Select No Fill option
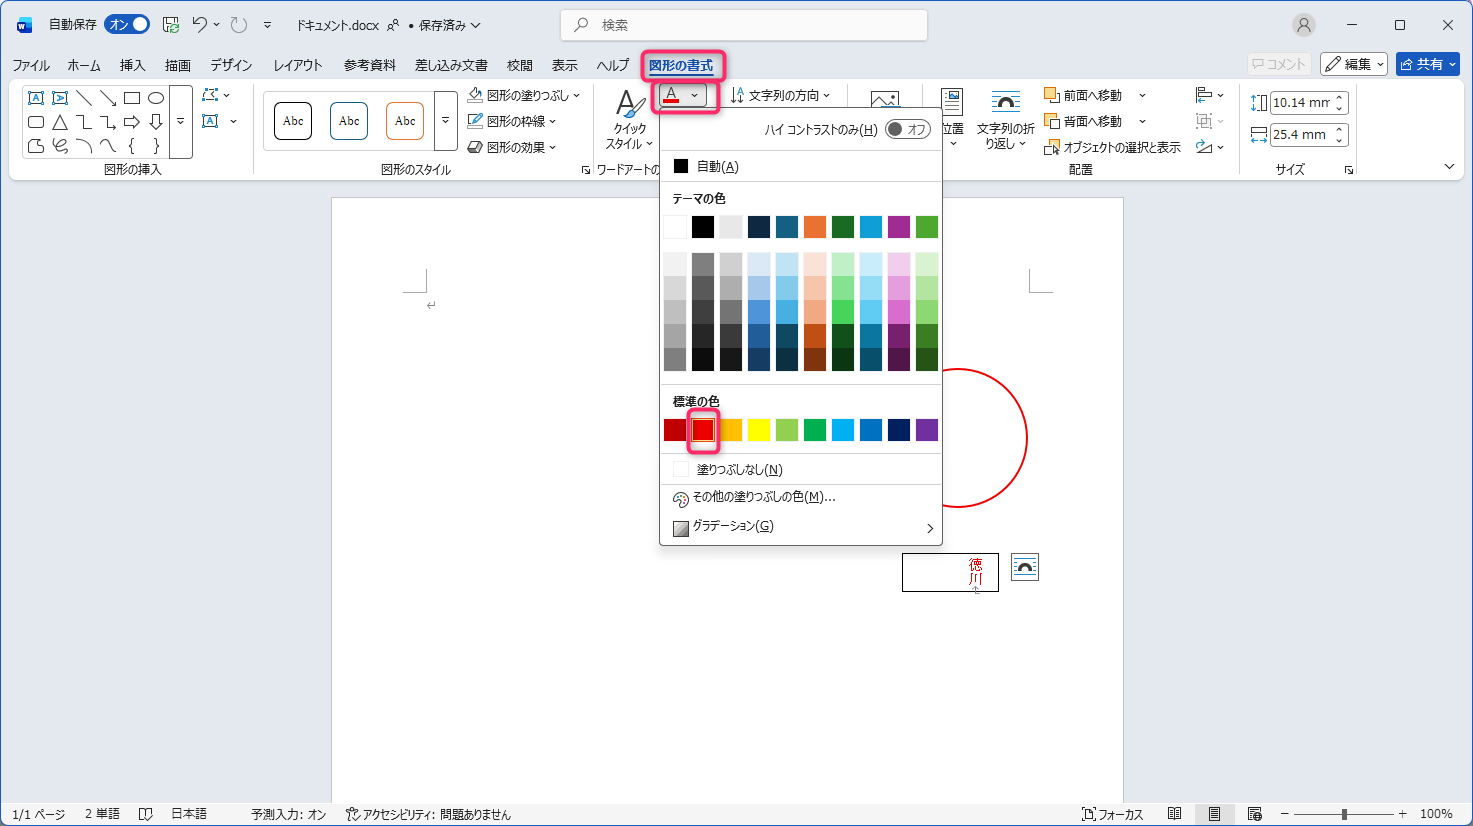This screenshot has width=1473, height=826. click(739, 470)
